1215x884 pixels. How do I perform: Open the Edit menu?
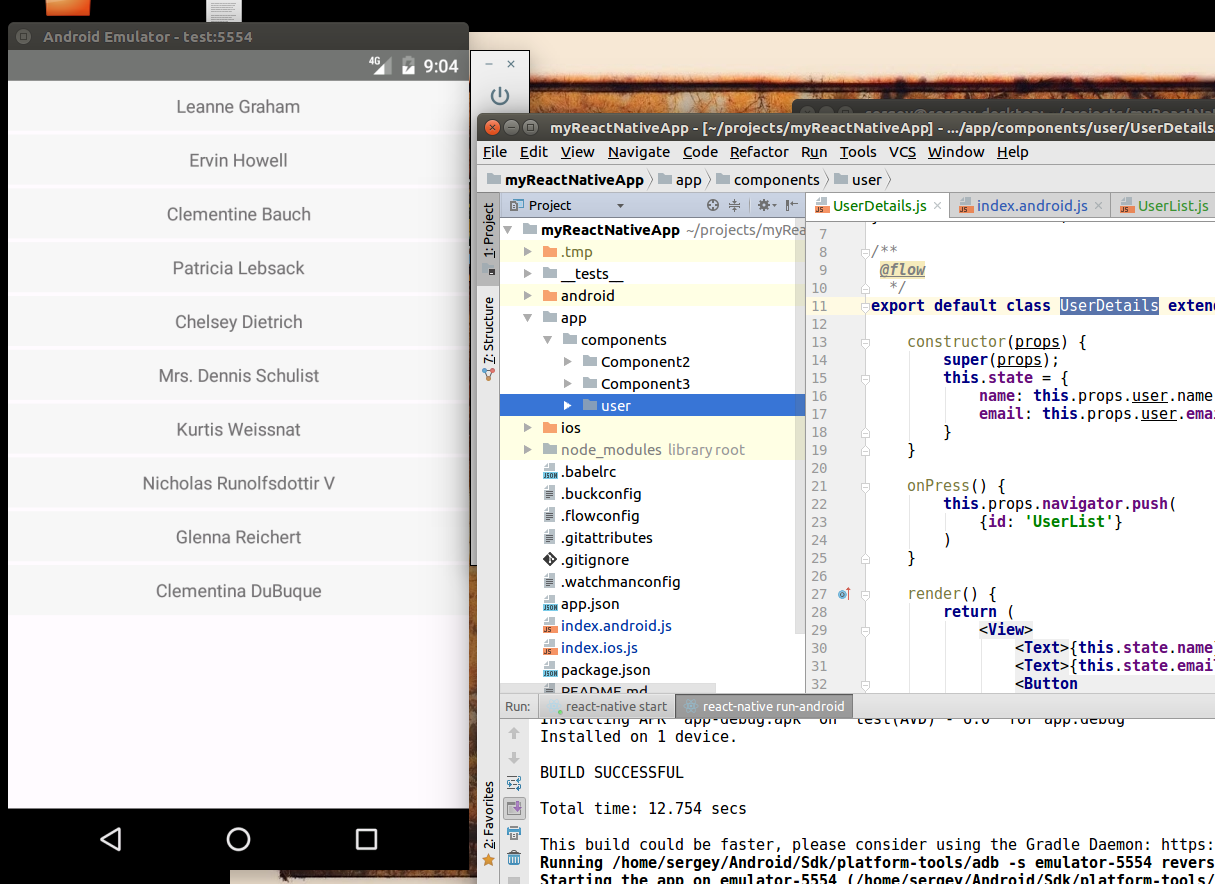(533, 152)
